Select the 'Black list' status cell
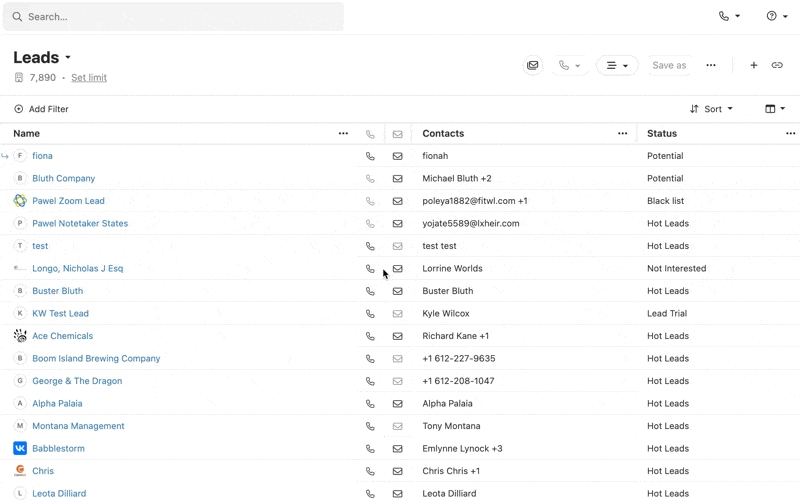 (665, 201)
